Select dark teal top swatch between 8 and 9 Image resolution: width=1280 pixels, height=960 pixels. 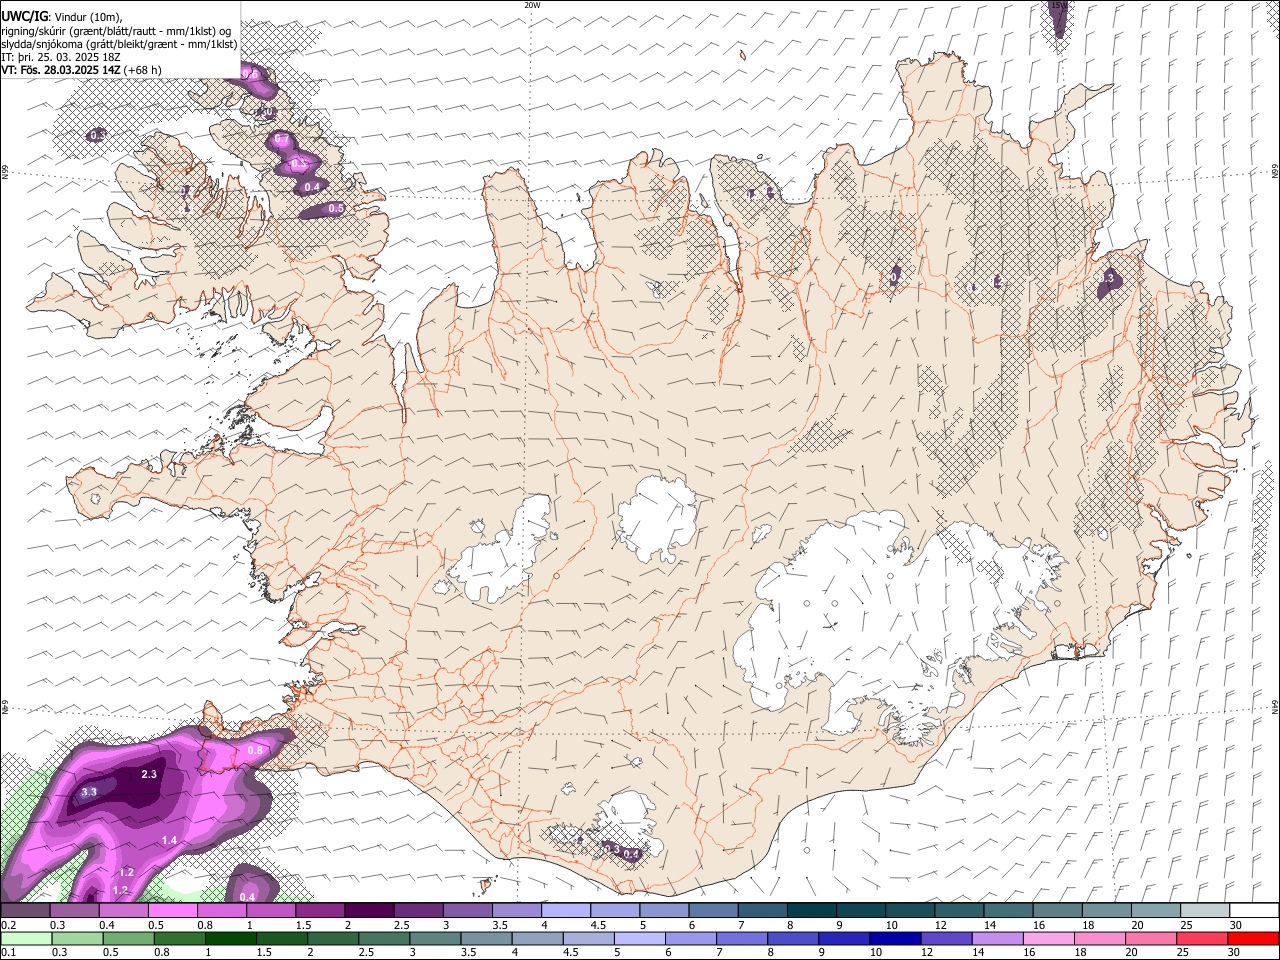point(811,911)
